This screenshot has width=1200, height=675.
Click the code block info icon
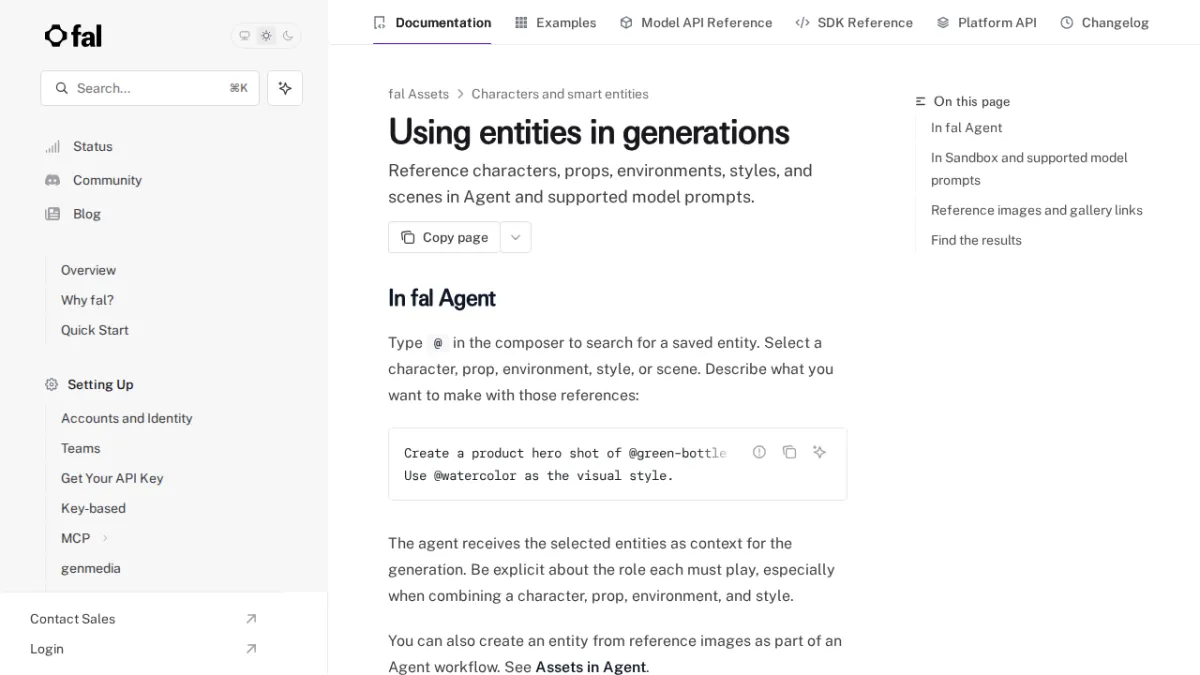click(x=759, y=452)
